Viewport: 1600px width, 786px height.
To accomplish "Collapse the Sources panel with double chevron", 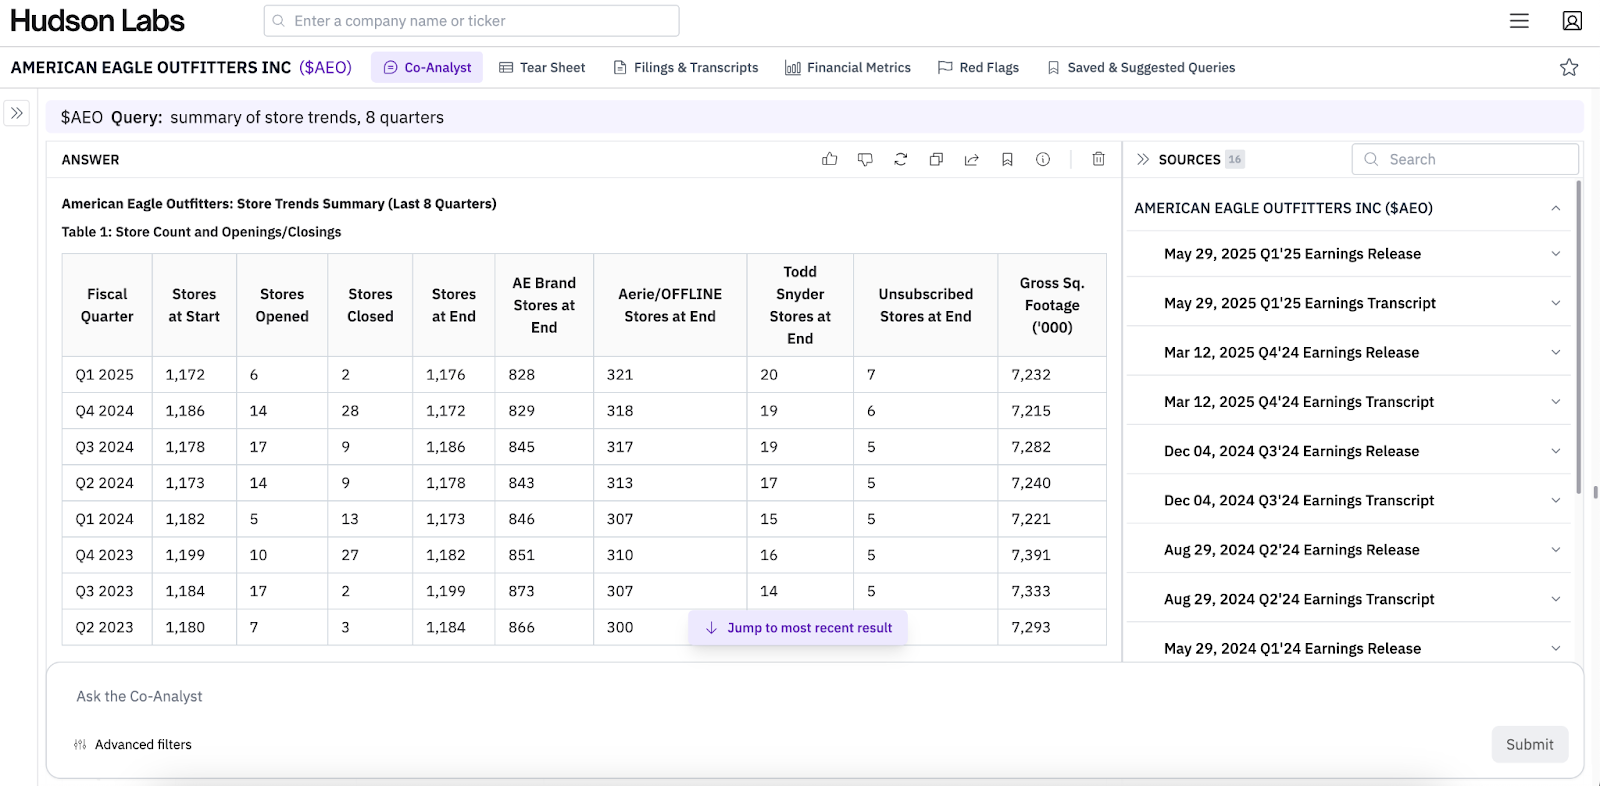I will tap(1143, 159).
